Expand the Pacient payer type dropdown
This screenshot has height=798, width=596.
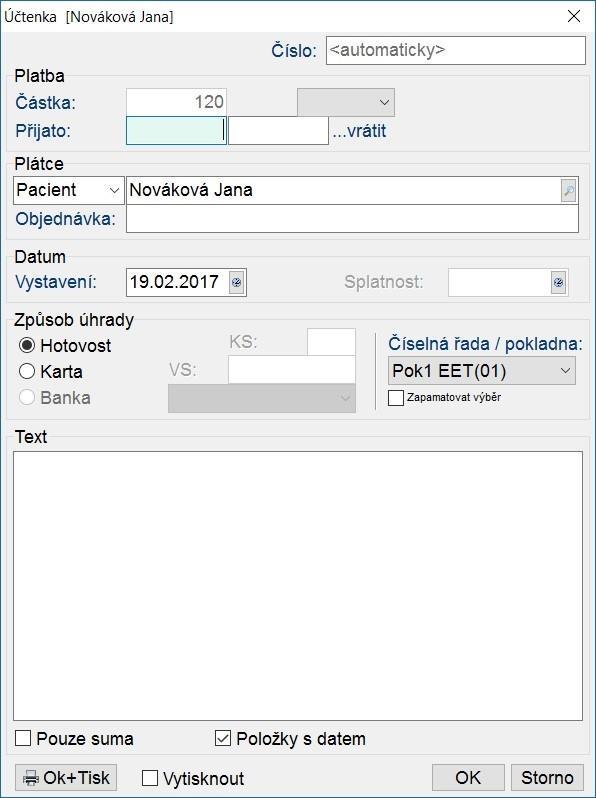tap(69, 190)
